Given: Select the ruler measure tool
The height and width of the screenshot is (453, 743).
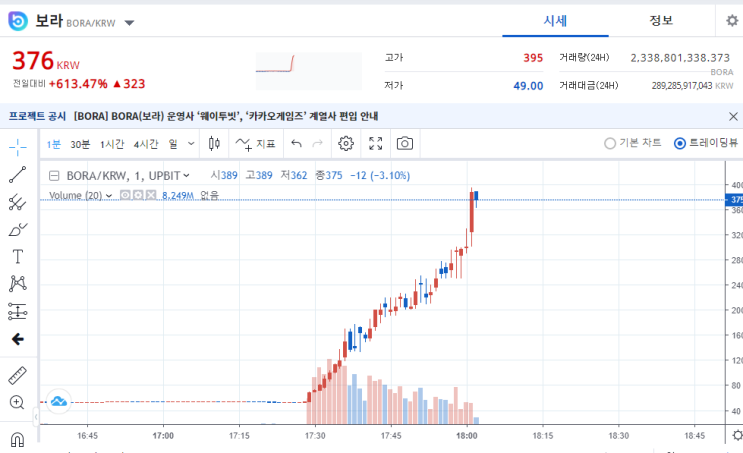Looking at the screenshot, I should point(18,376).
